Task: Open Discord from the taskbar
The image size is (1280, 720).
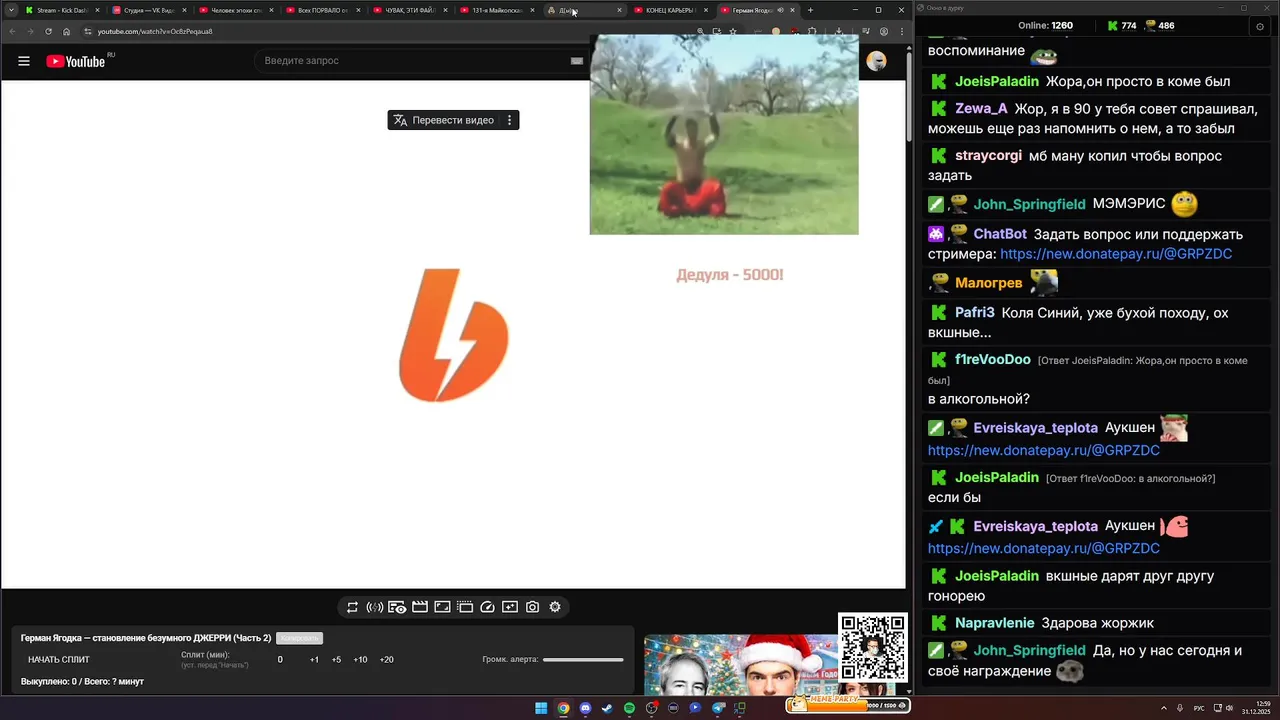Action: (x=585, y=708)
